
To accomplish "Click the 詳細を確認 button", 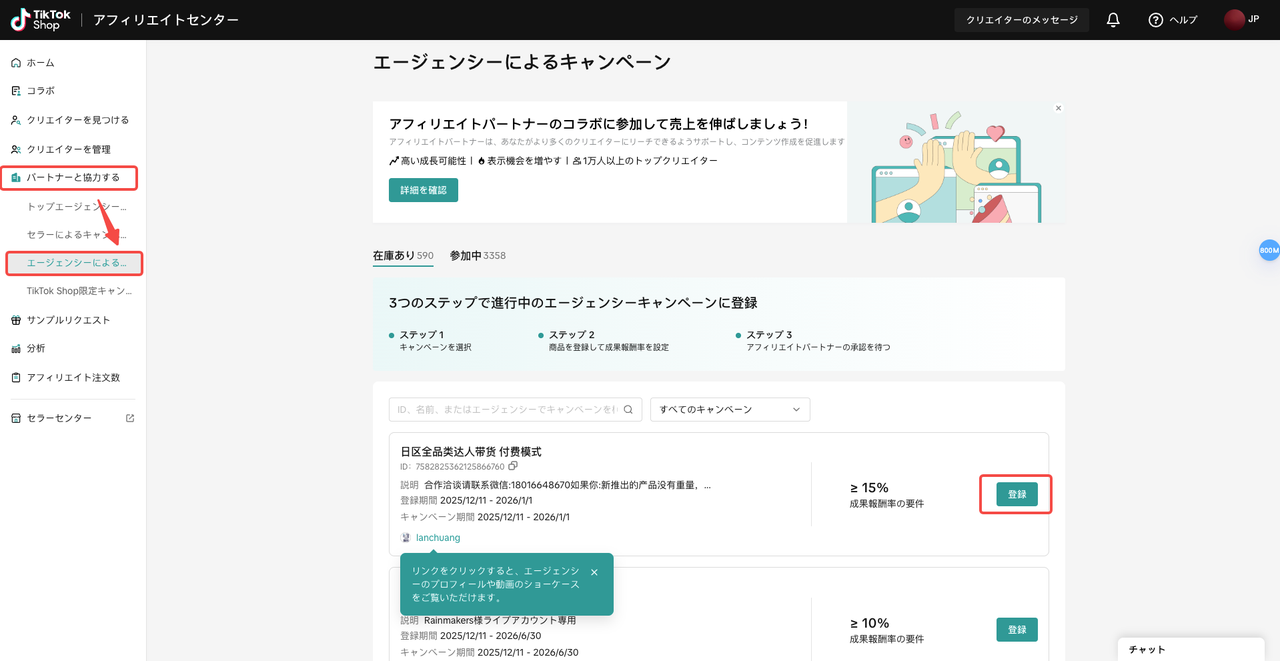I will (x=423, y=190).
